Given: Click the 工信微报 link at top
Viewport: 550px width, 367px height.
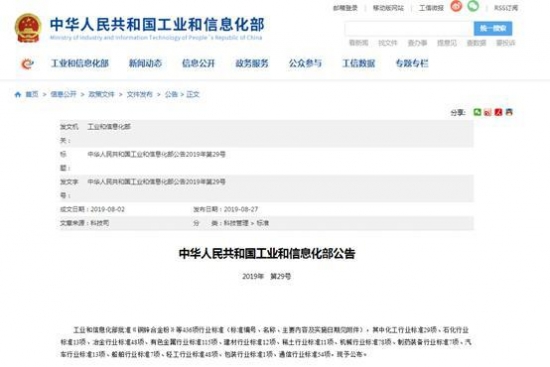Looking at the screenshot, I should 431,8.
